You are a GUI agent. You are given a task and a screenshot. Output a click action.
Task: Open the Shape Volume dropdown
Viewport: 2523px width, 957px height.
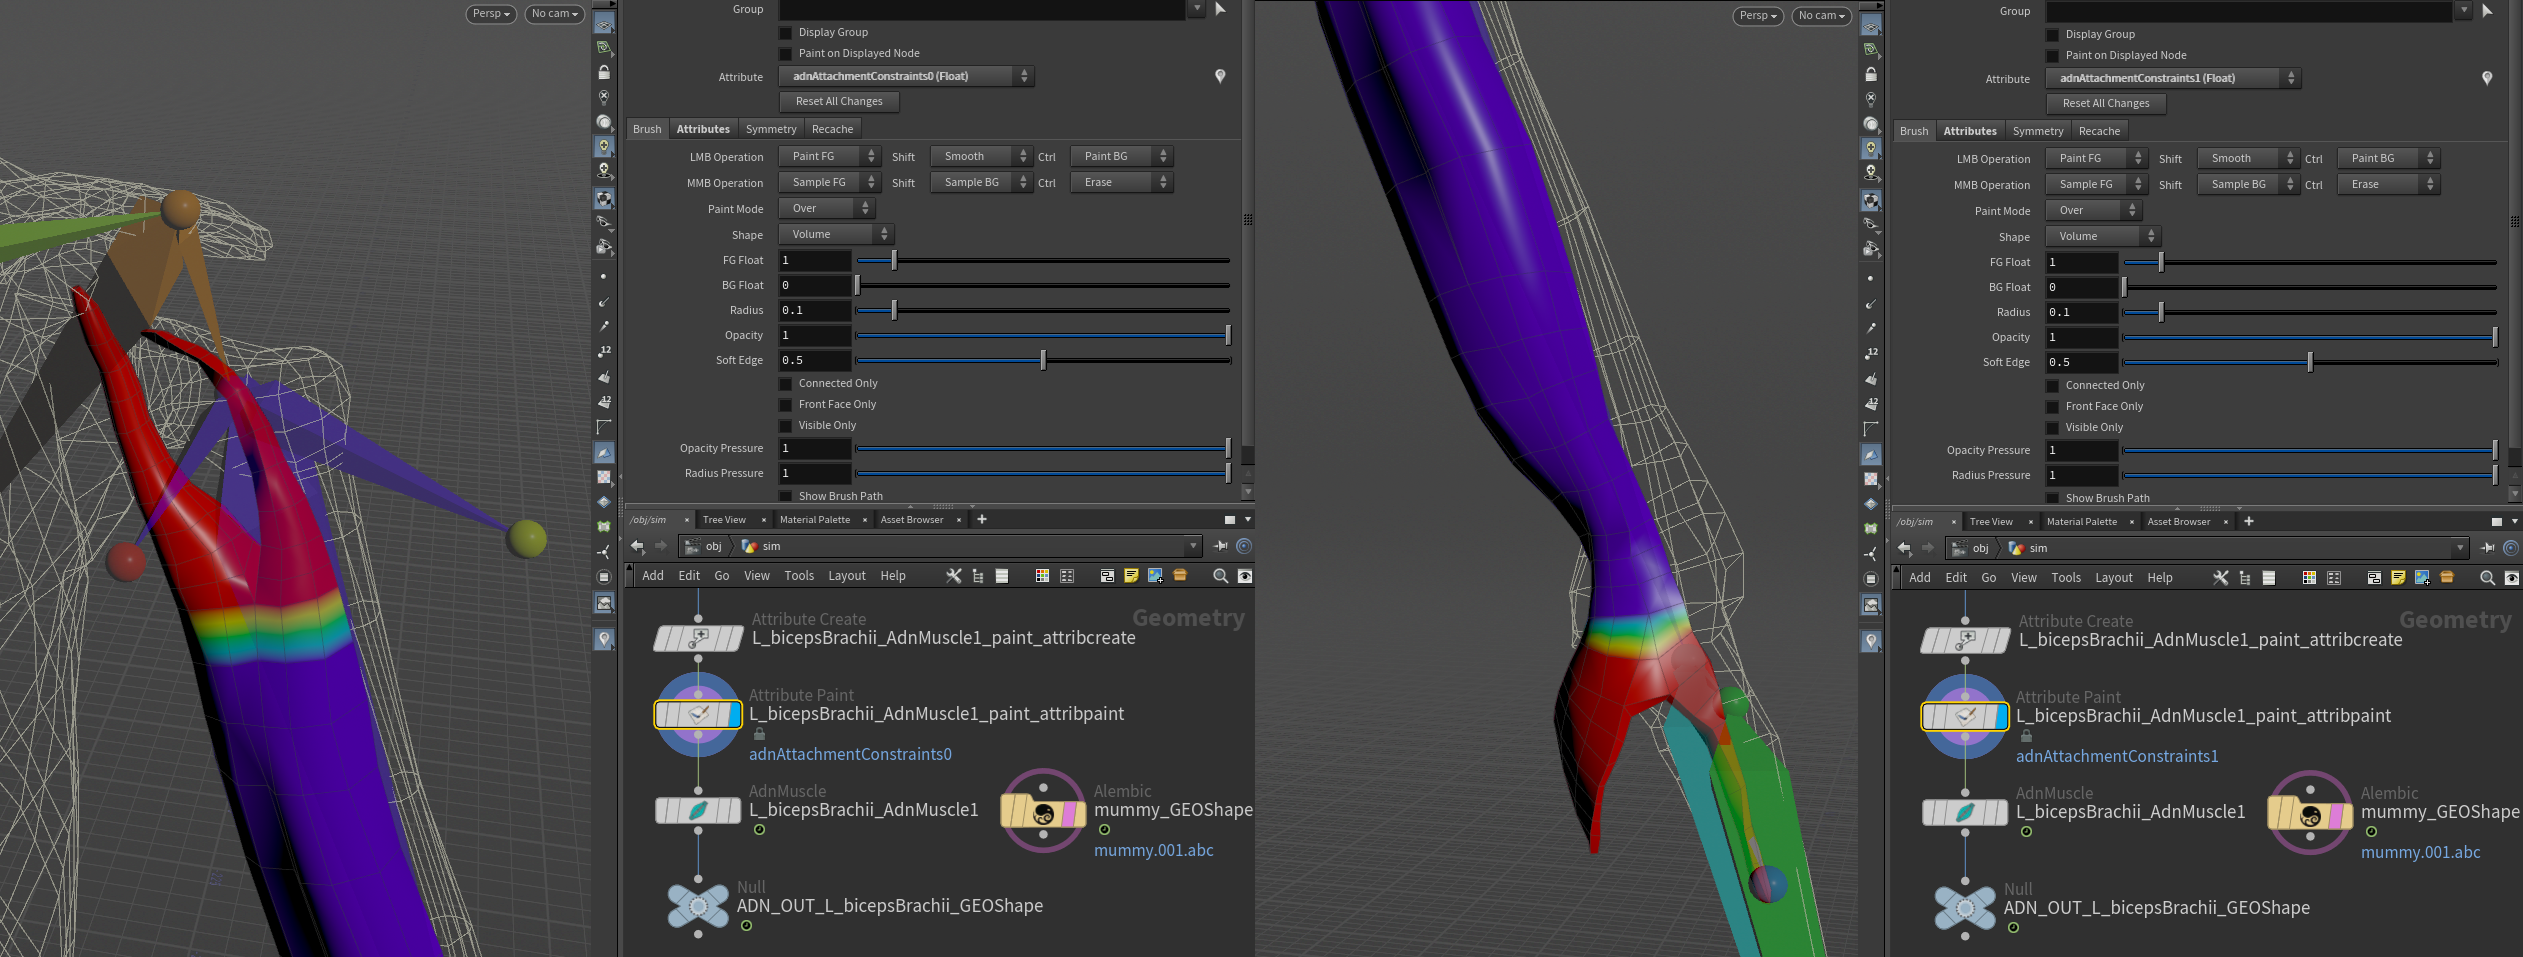[834, 233]
